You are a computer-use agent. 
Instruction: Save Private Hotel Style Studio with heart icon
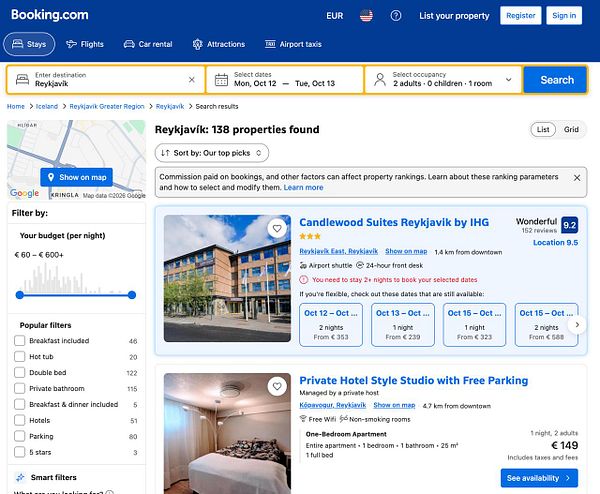[277, 386]
